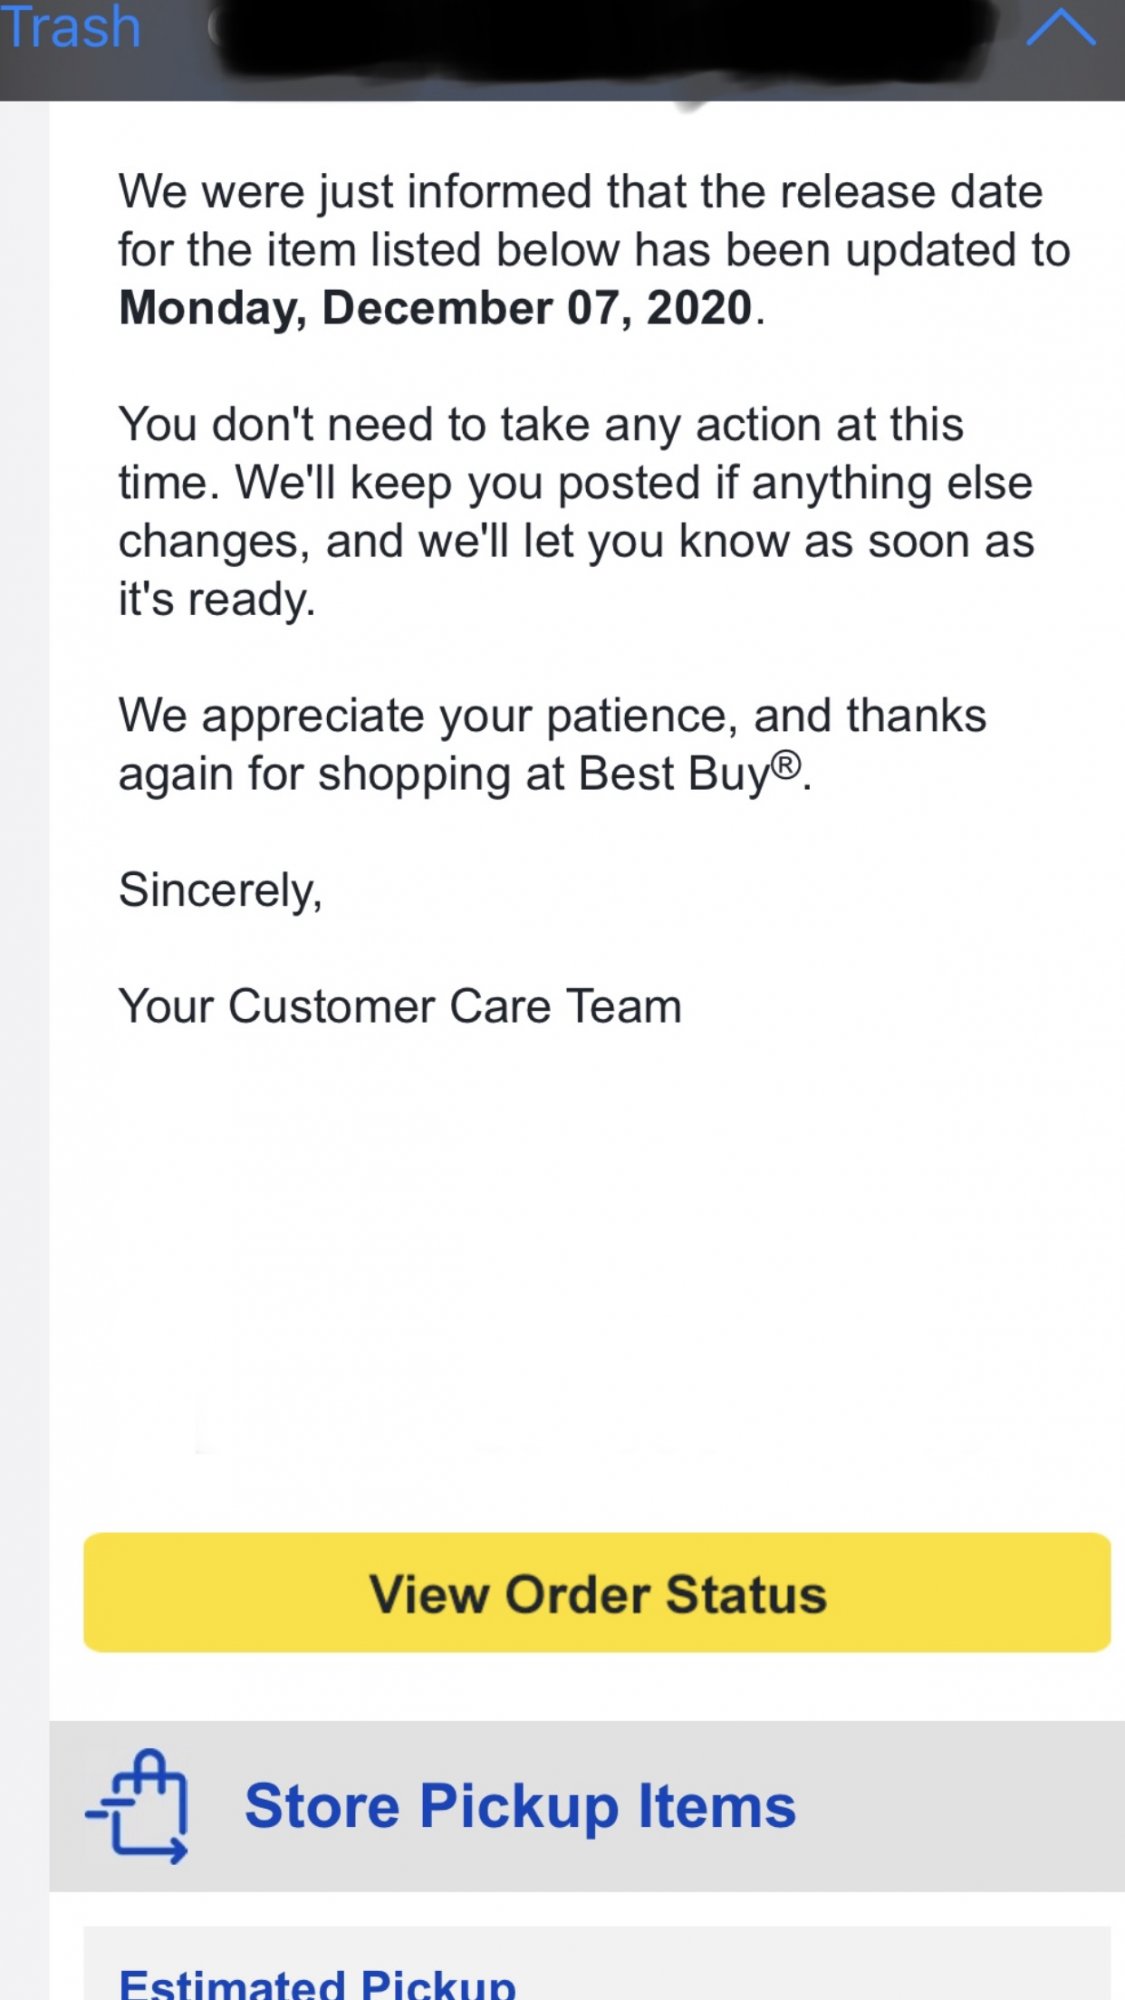1125x2000 pixels.
Task: Open the View Order Status button
Action: [x=597, y=1592]
